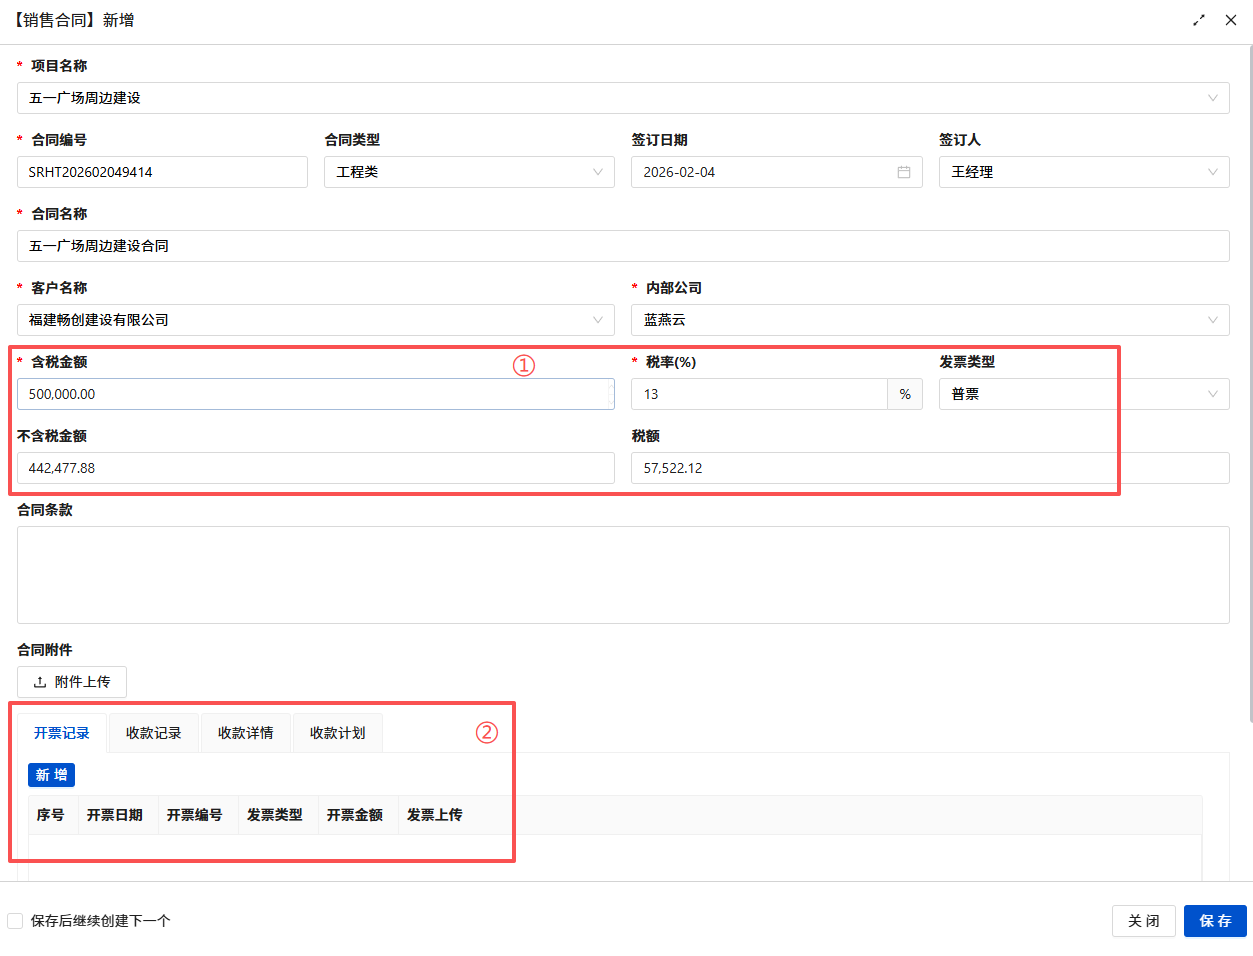Click the fullscreen expand icon in dialog header
This screenshot has width=1253, height=956.
(x=1199, y=20)
